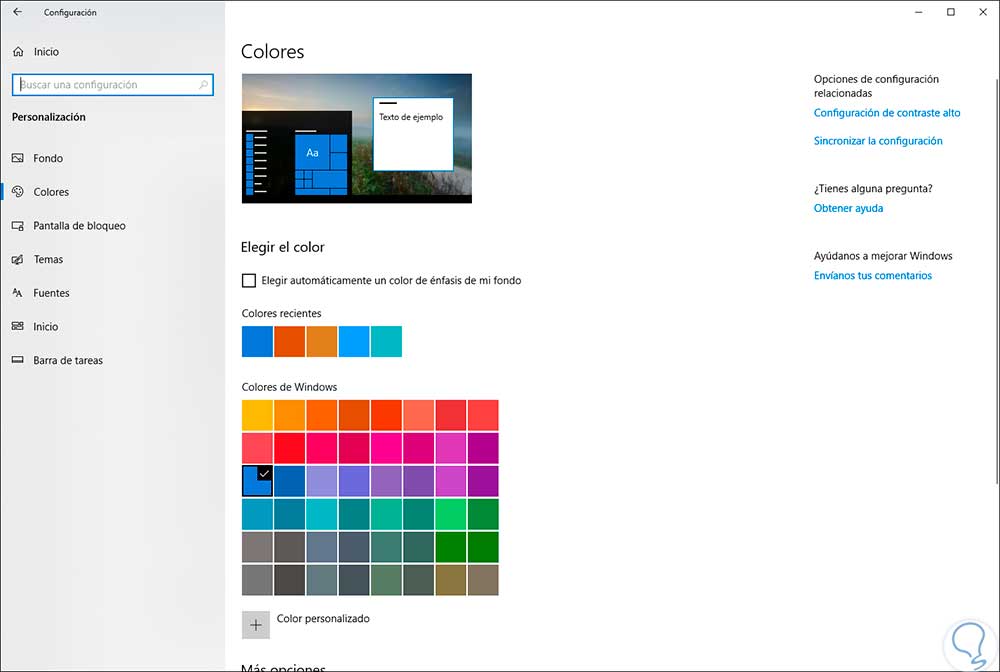Click the Obtener ayuda link
The width and height of the screenshot is (1000, 672).
tap(848, 208)
